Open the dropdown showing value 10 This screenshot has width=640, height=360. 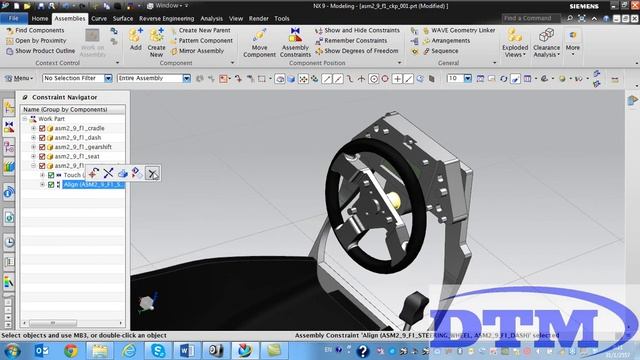pyautogui.click(x=468, y=78)
